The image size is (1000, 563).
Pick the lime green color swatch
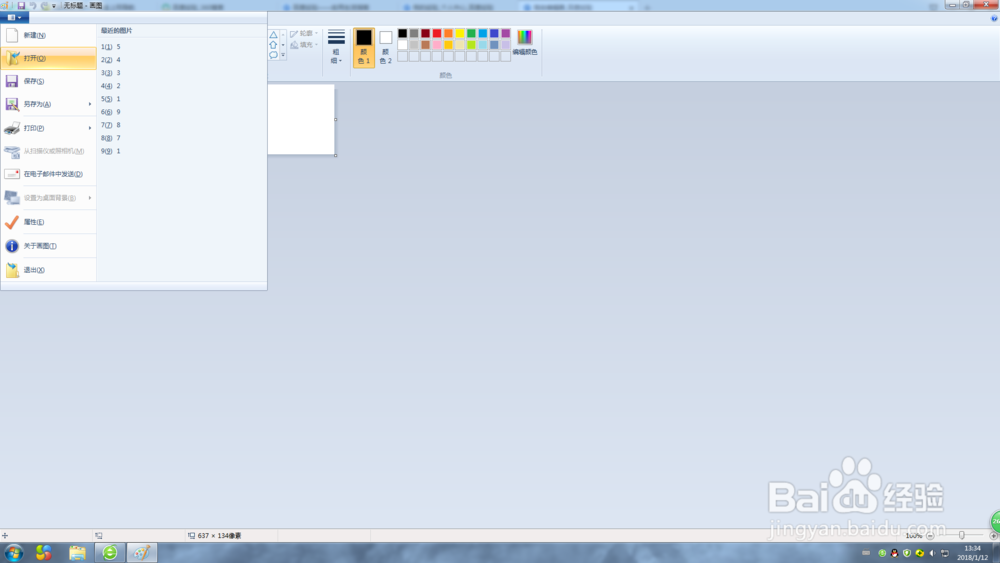[471, 45]
